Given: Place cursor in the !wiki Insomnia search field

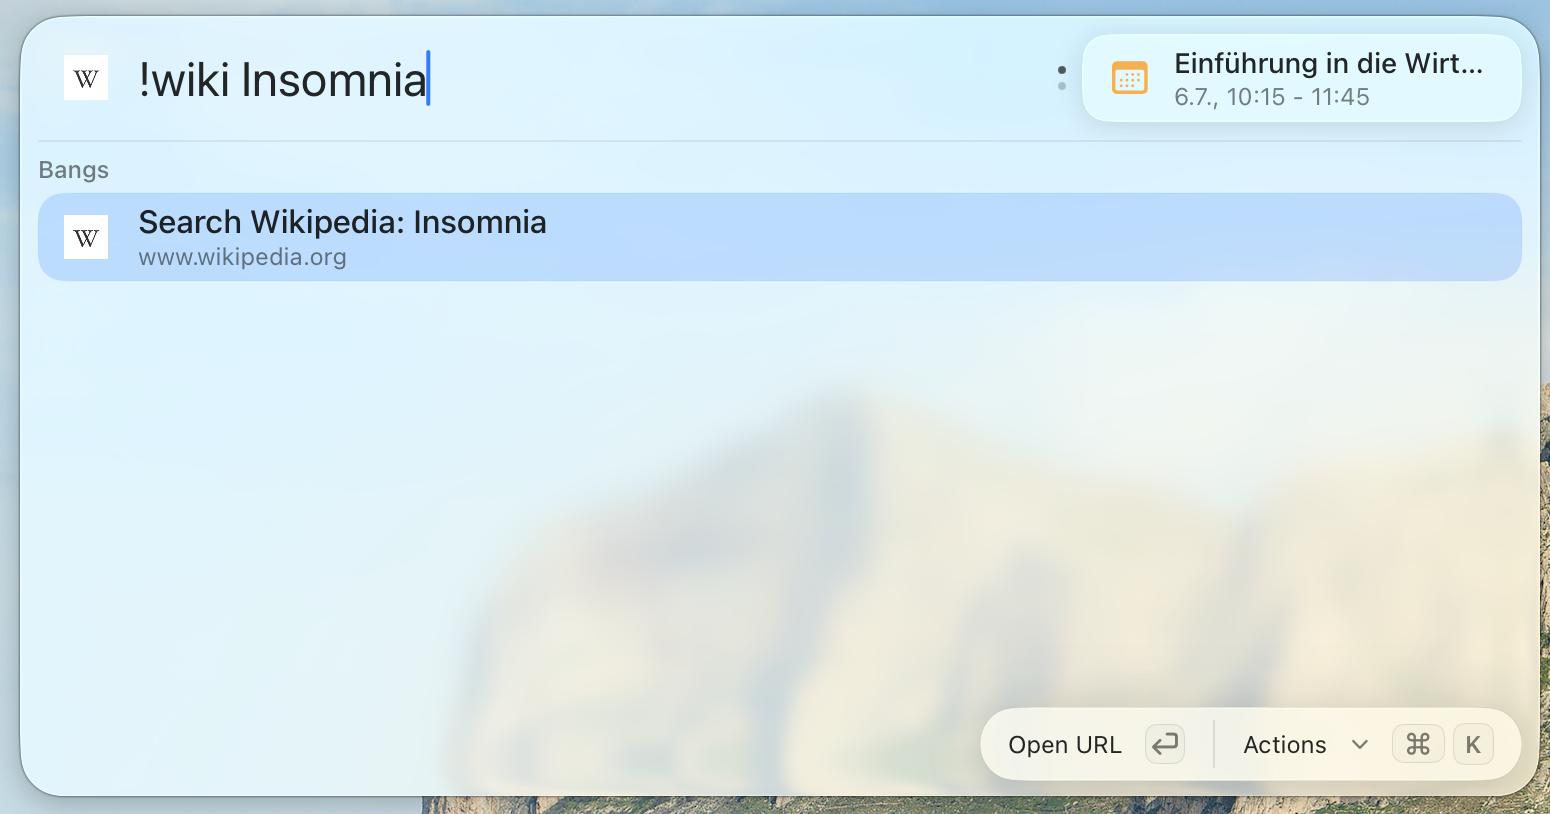Looking at the screenshot, I should click(x=590, y=79).
